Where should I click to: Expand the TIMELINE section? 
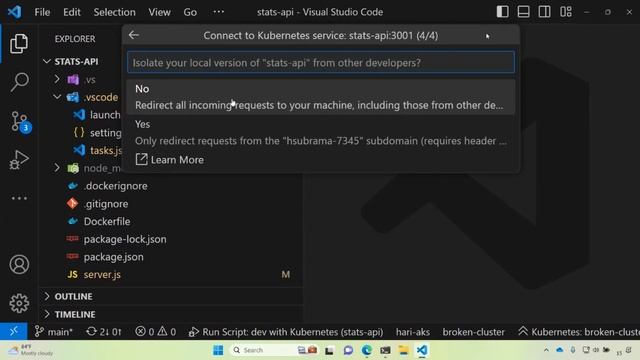tap(75, 314)
